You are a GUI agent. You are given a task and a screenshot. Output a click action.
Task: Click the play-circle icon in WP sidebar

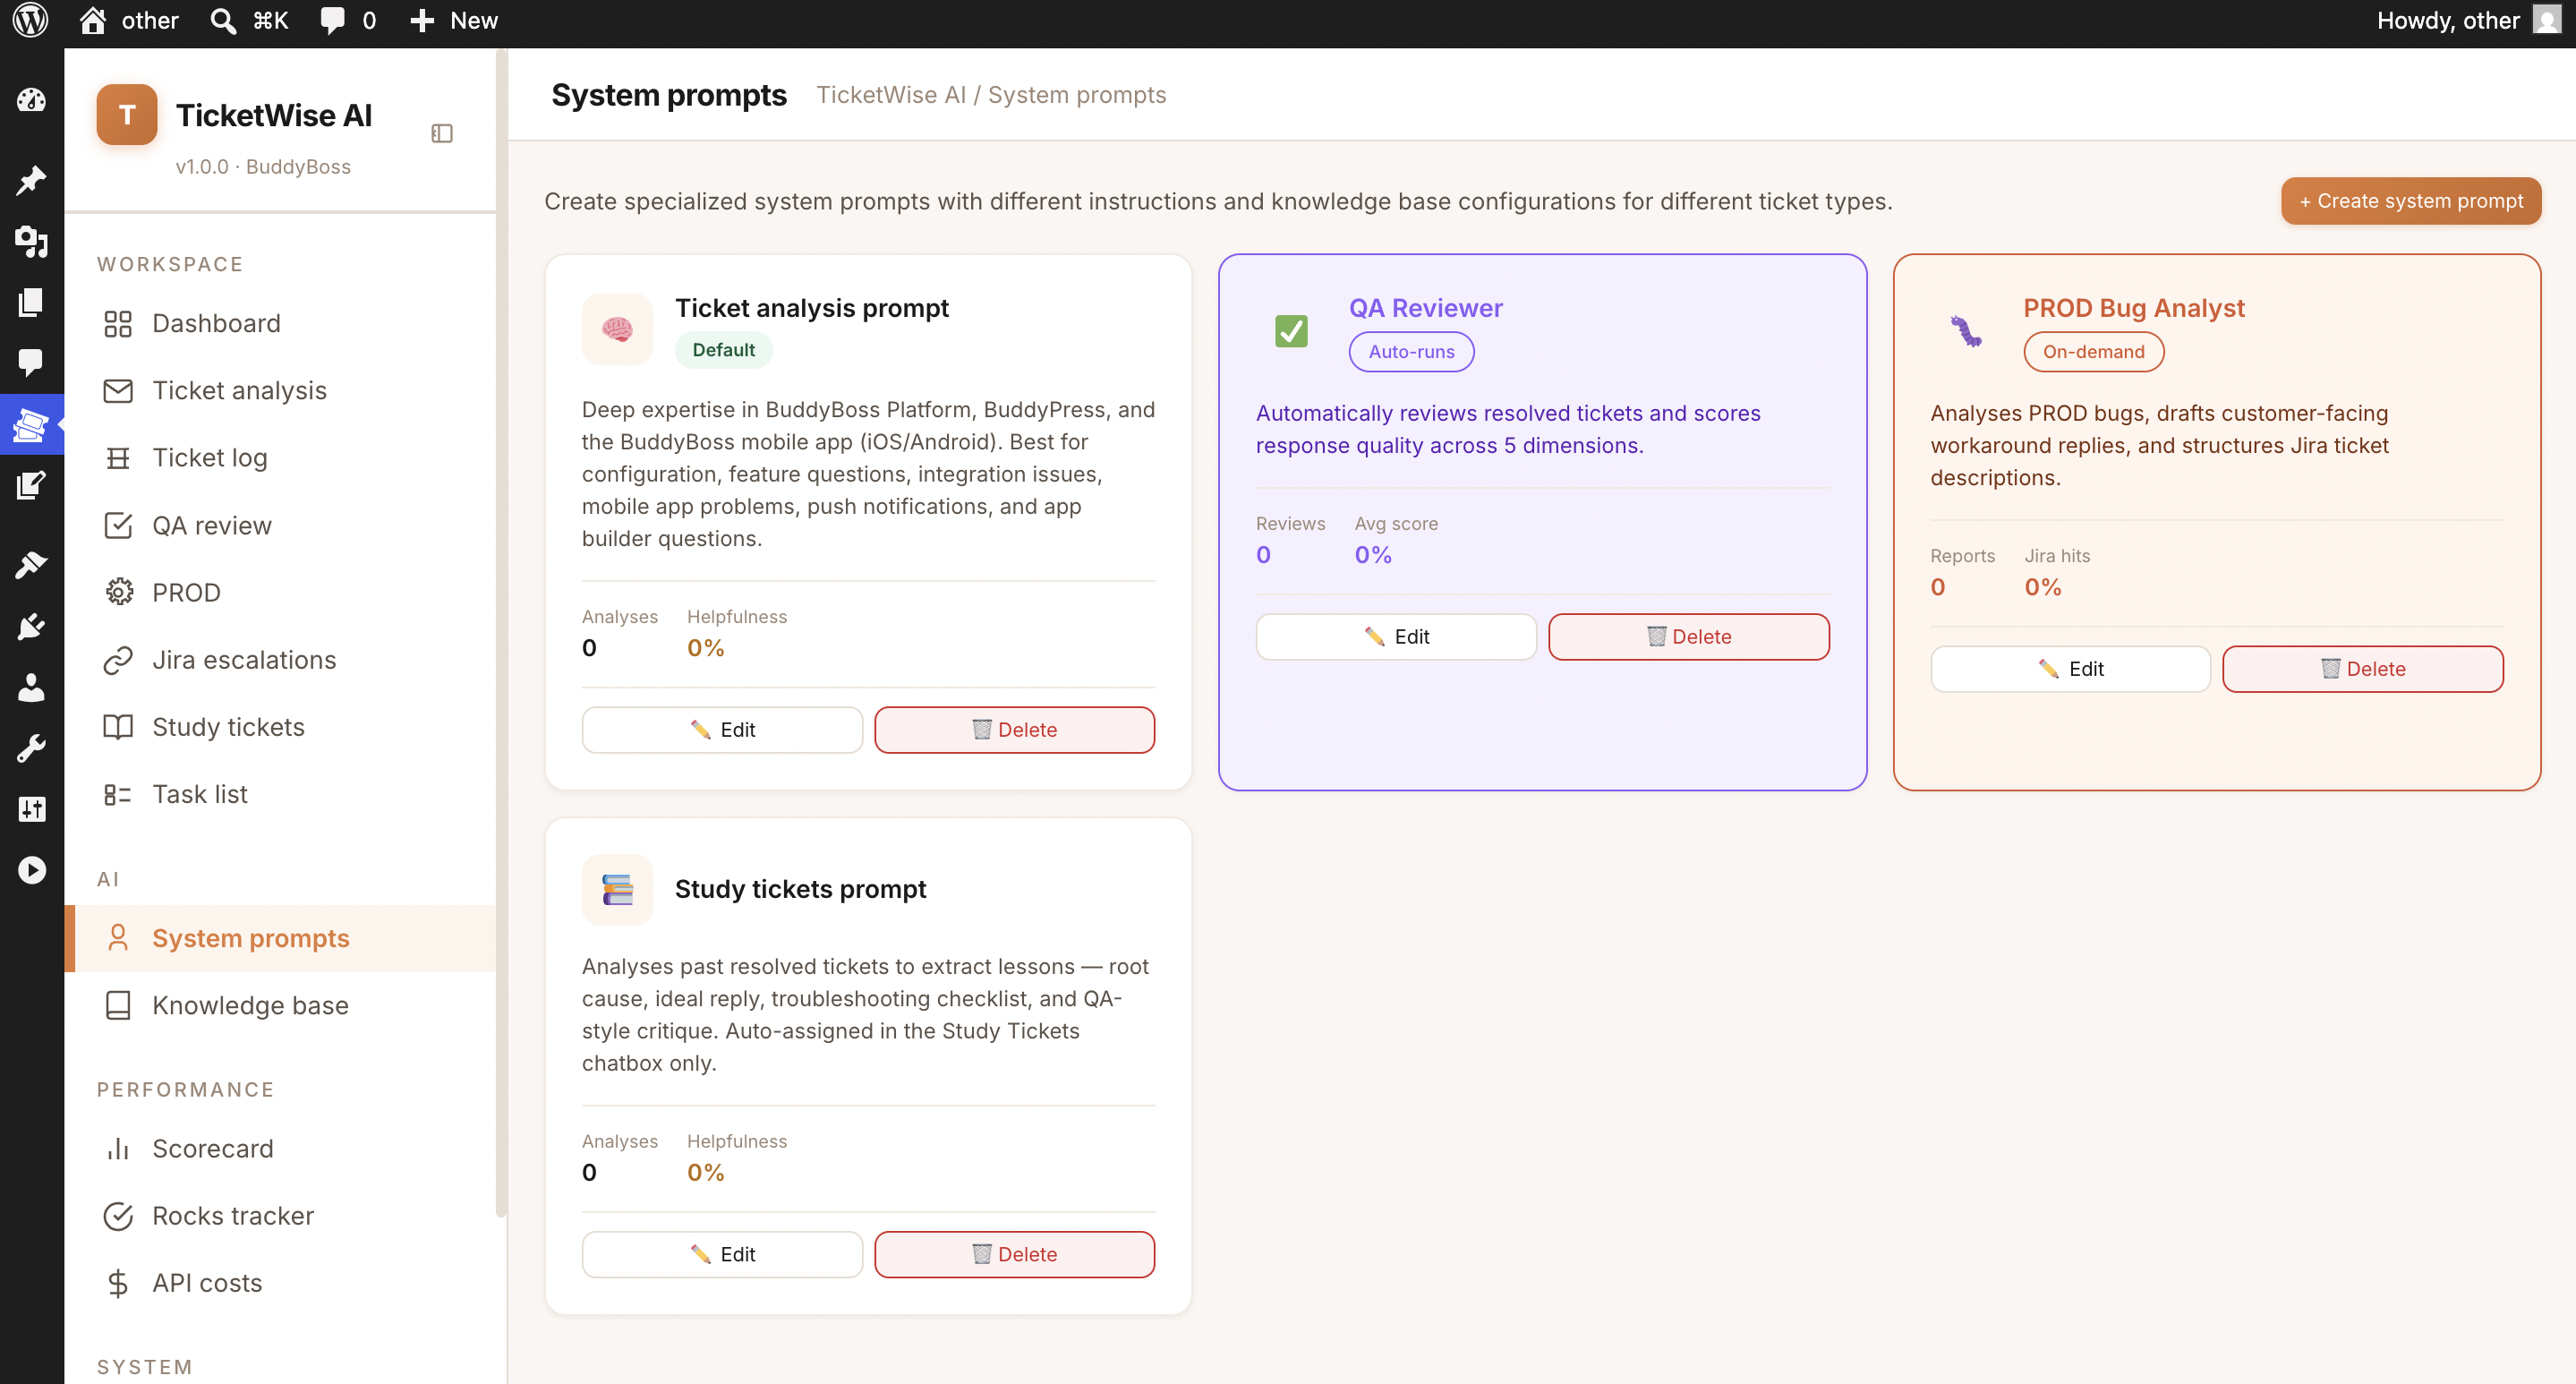click(31, 870)
